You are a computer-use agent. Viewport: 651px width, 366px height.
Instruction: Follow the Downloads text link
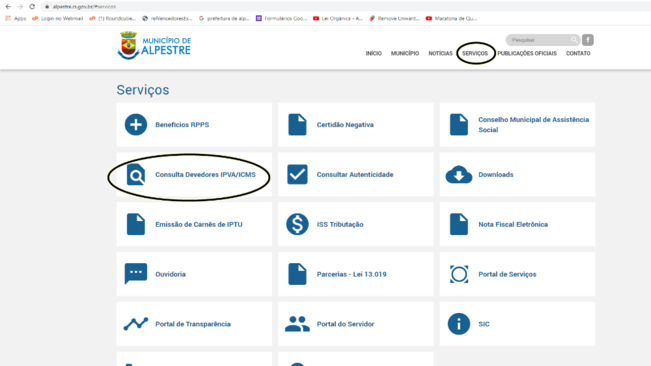(x=496, y=174)
